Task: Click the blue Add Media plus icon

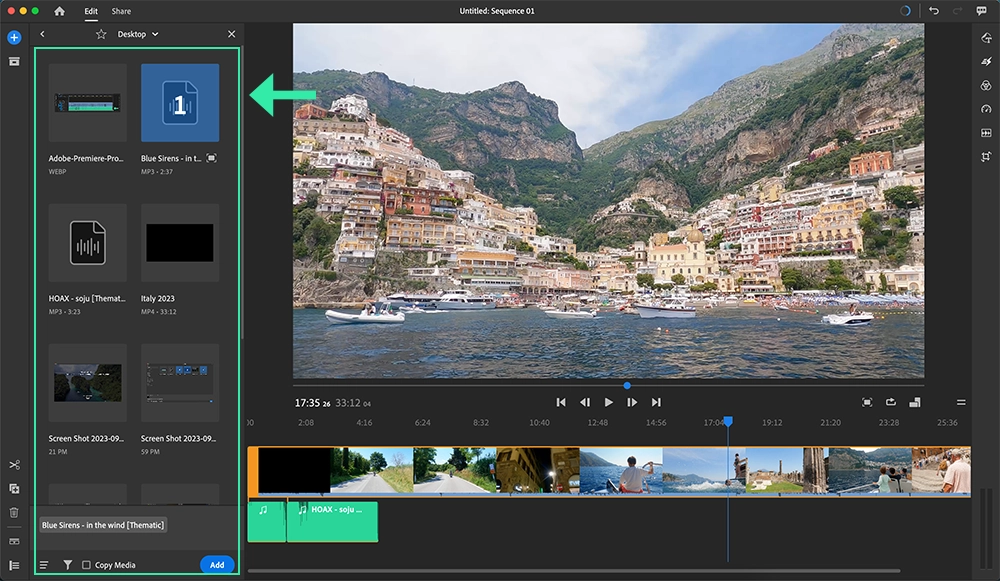Action: coord(13,37)
